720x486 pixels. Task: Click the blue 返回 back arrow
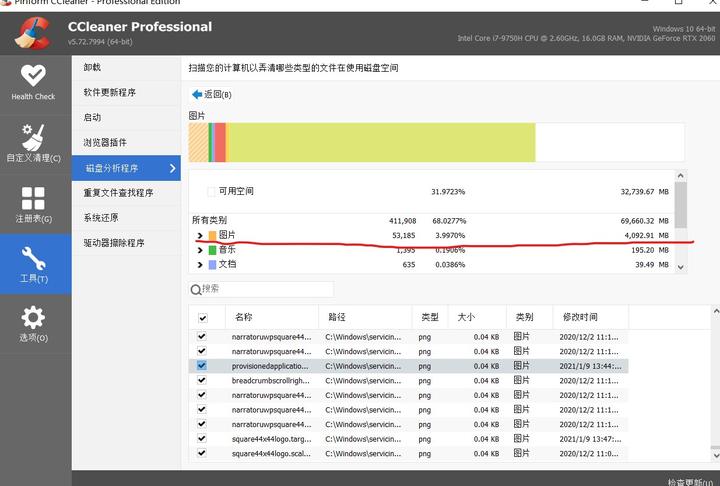[197, 94]
